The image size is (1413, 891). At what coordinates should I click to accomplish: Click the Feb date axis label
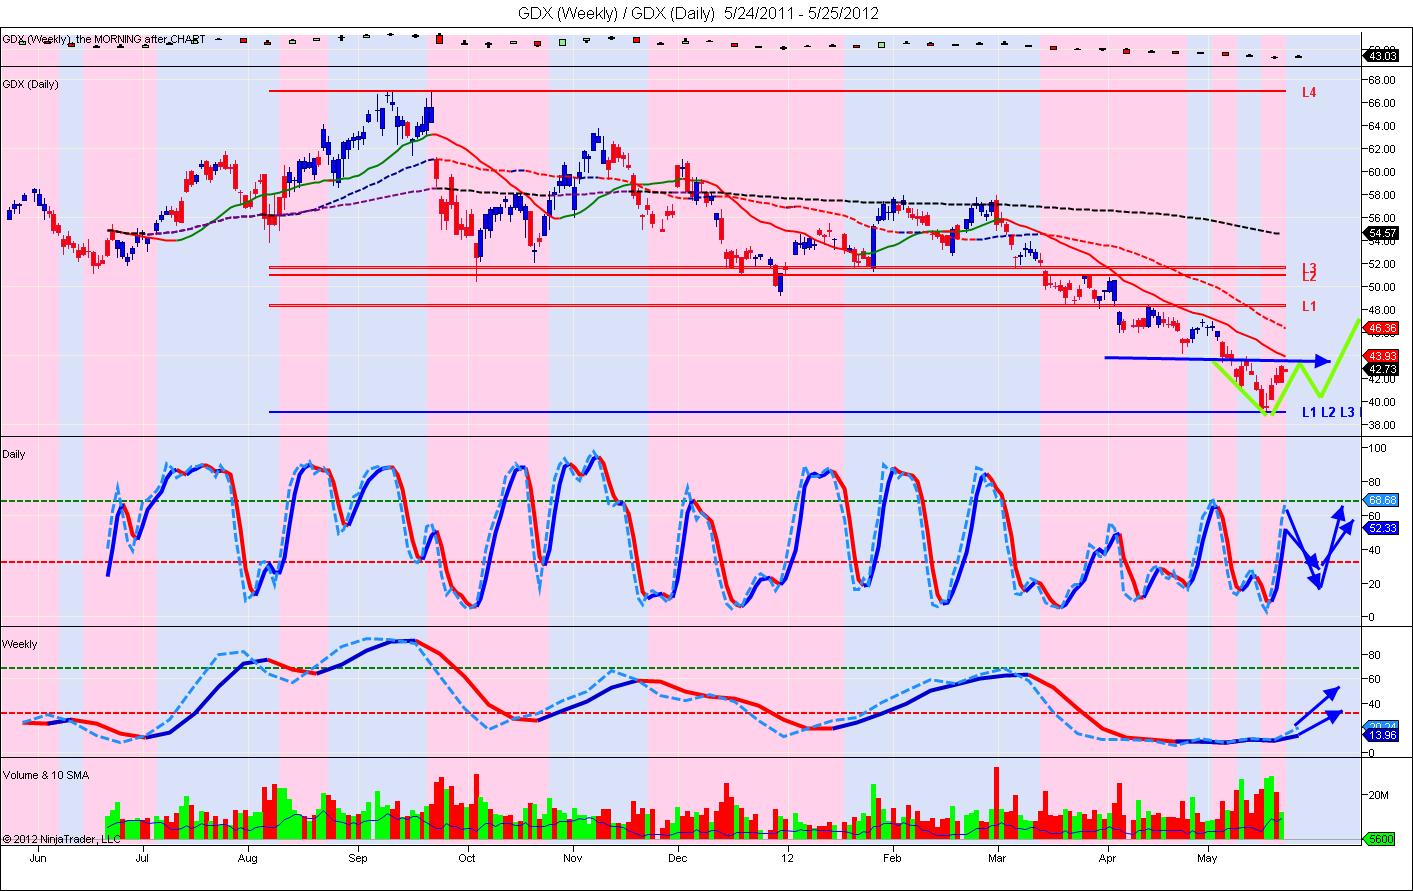pyautogui.click(x=892, y=858)
